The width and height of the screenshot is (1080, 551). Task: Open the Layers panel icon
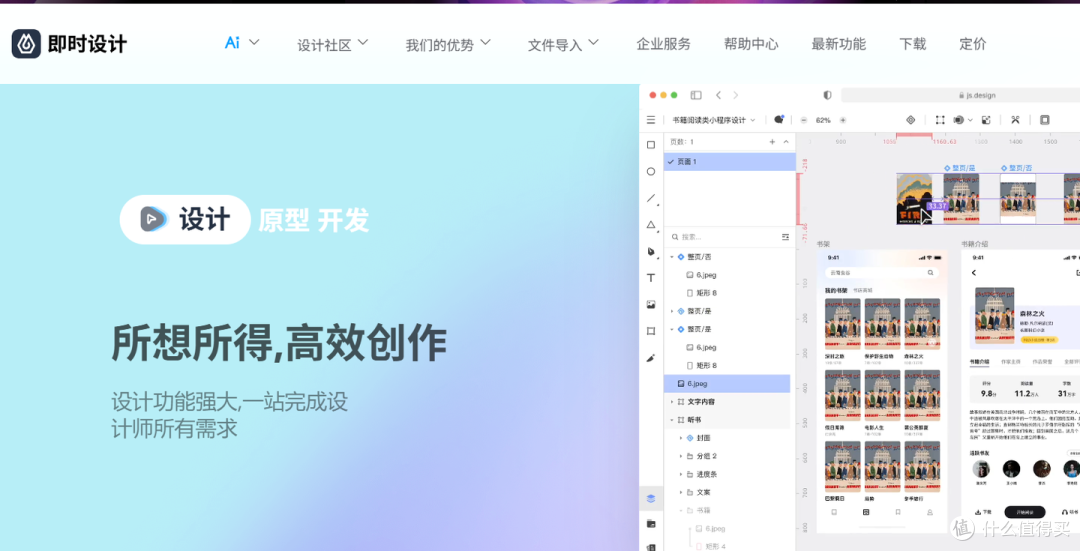(x=651, y=499)
